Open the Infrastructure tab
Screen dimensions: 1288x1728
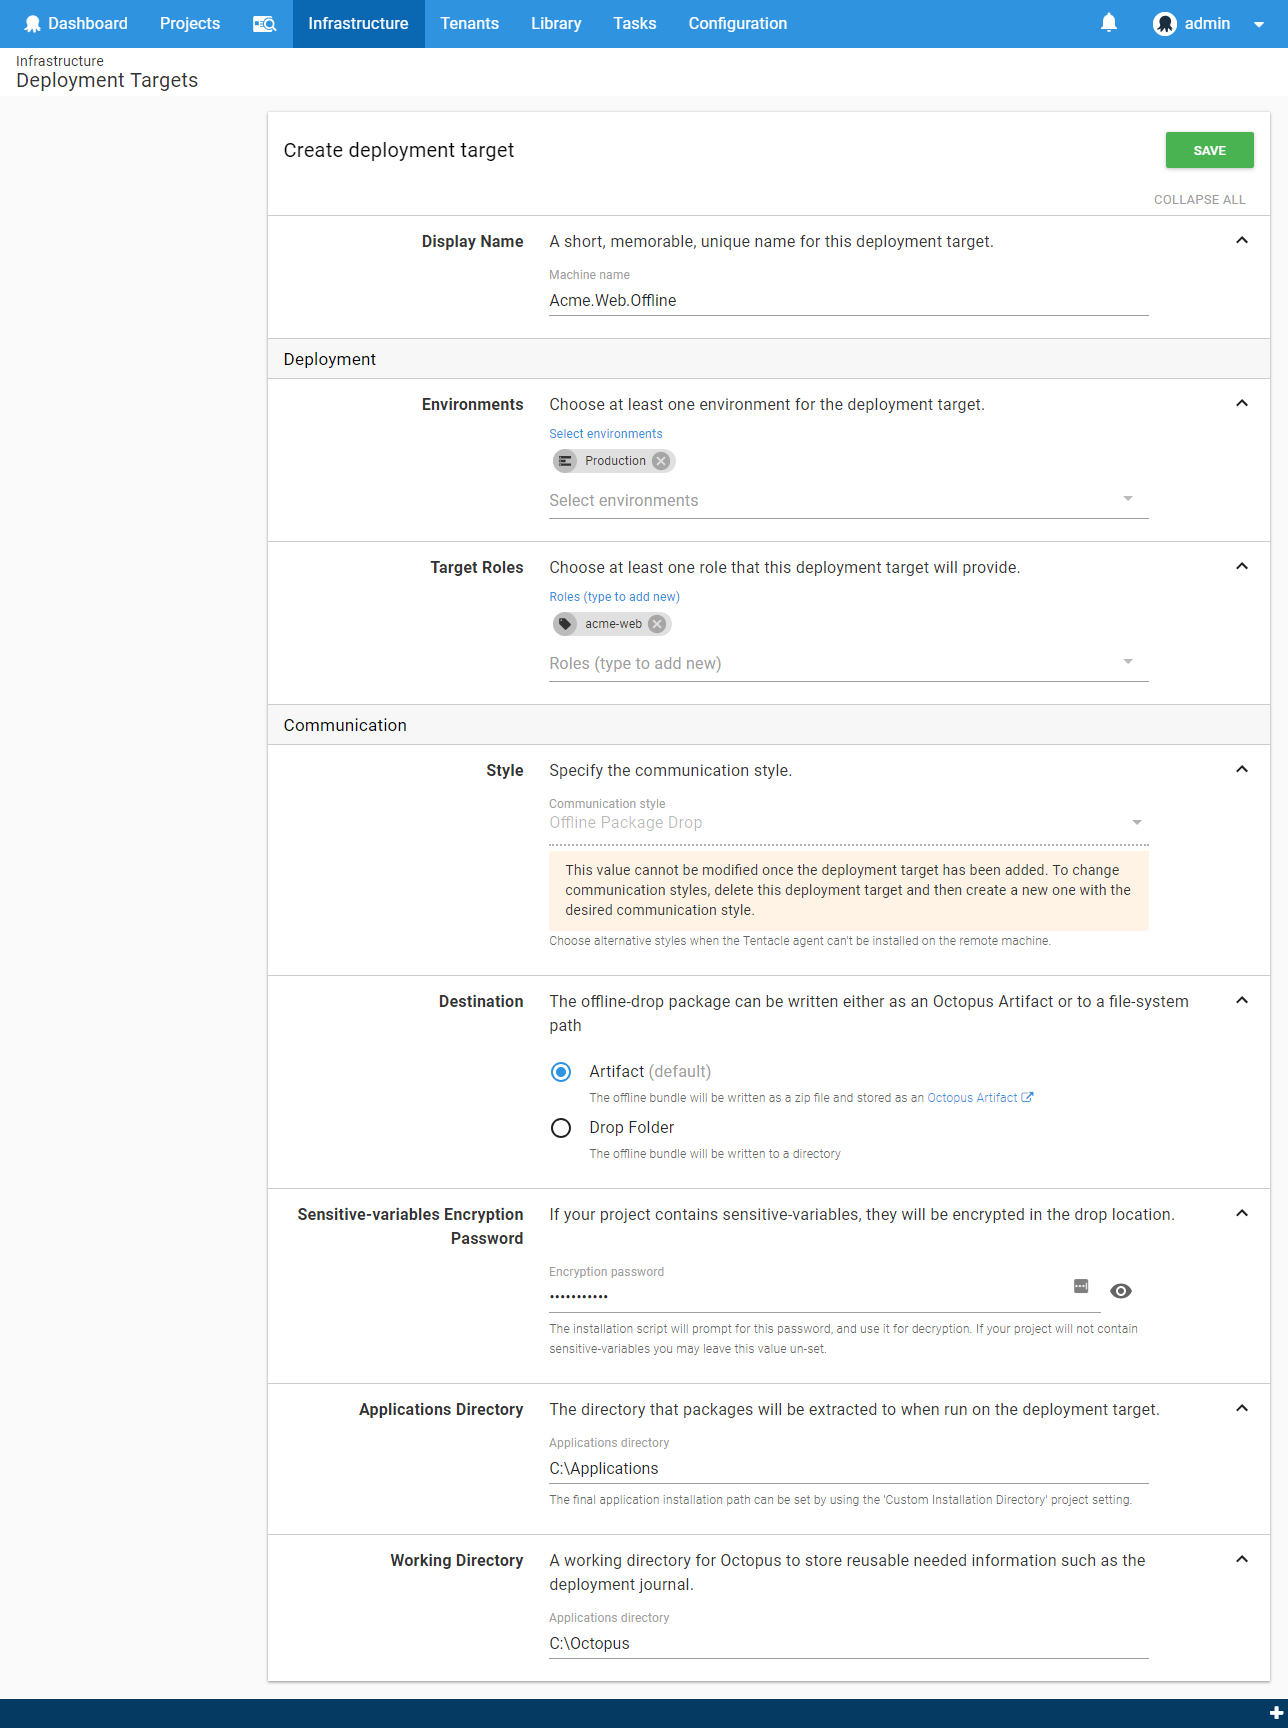point(358,24)
